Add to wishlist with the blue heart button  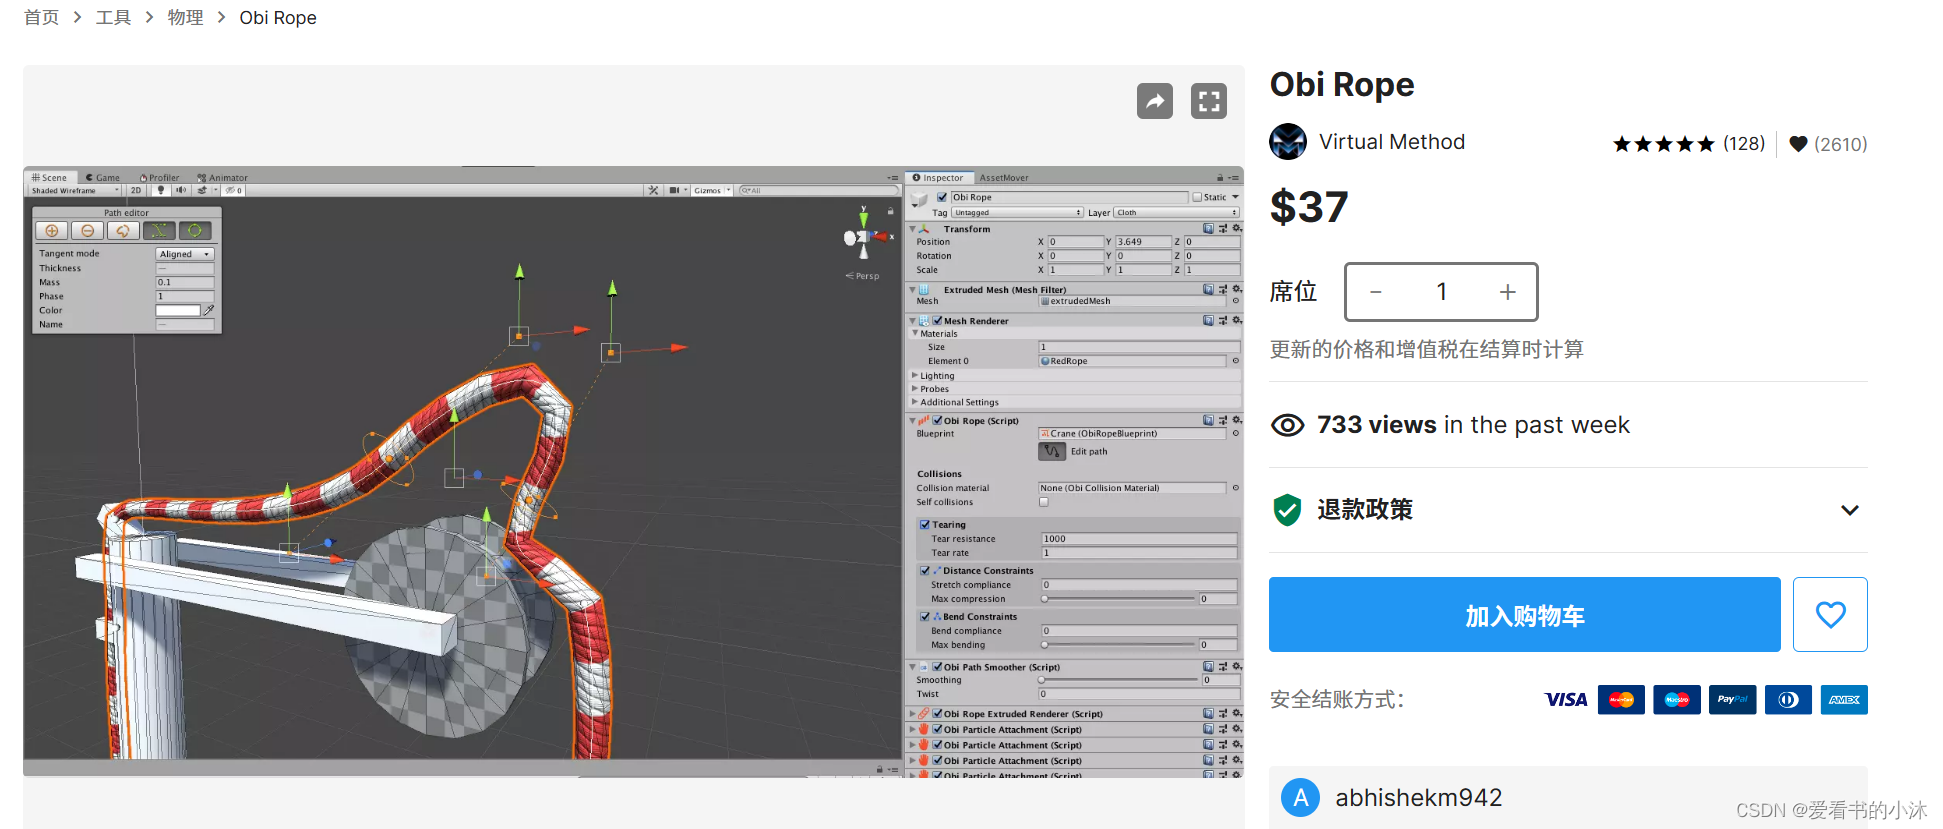(x=1830, y=614)
